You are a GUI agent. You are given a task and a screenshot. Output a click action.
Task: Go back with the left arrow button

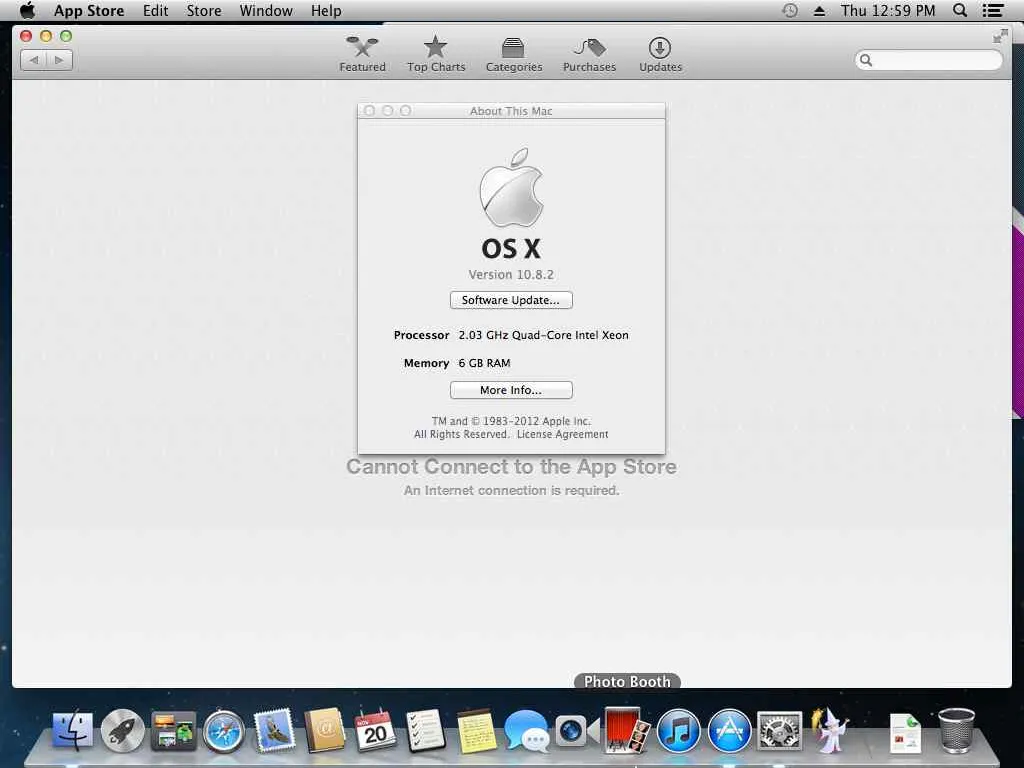click(x=33, y=60)
